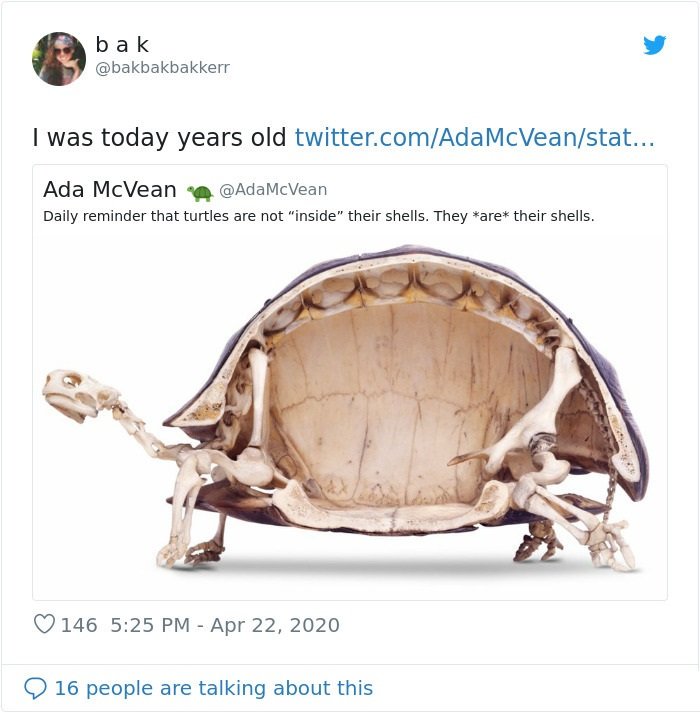700x713 pixels.
Task: Open the "b a k" display name
Action: pyautogui.click(x=122, y=45)
